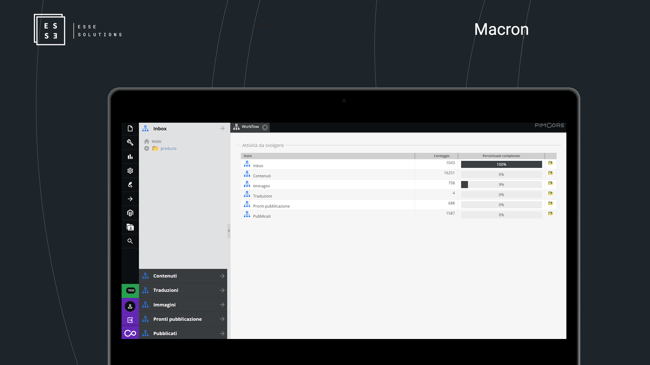Screen dimensions: 650x365
Task: Click the Inbox panel header arrow
Action: coord(222,129)
